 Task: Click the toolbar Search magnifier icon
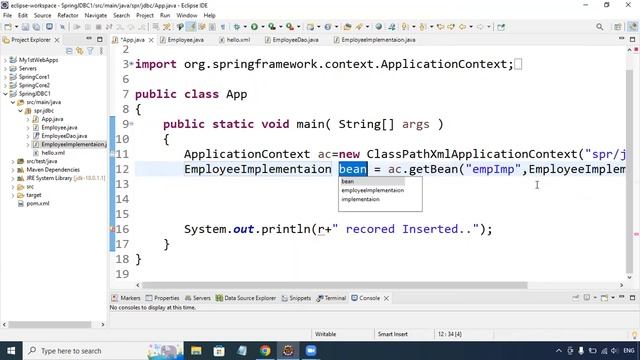click(599, 27)
